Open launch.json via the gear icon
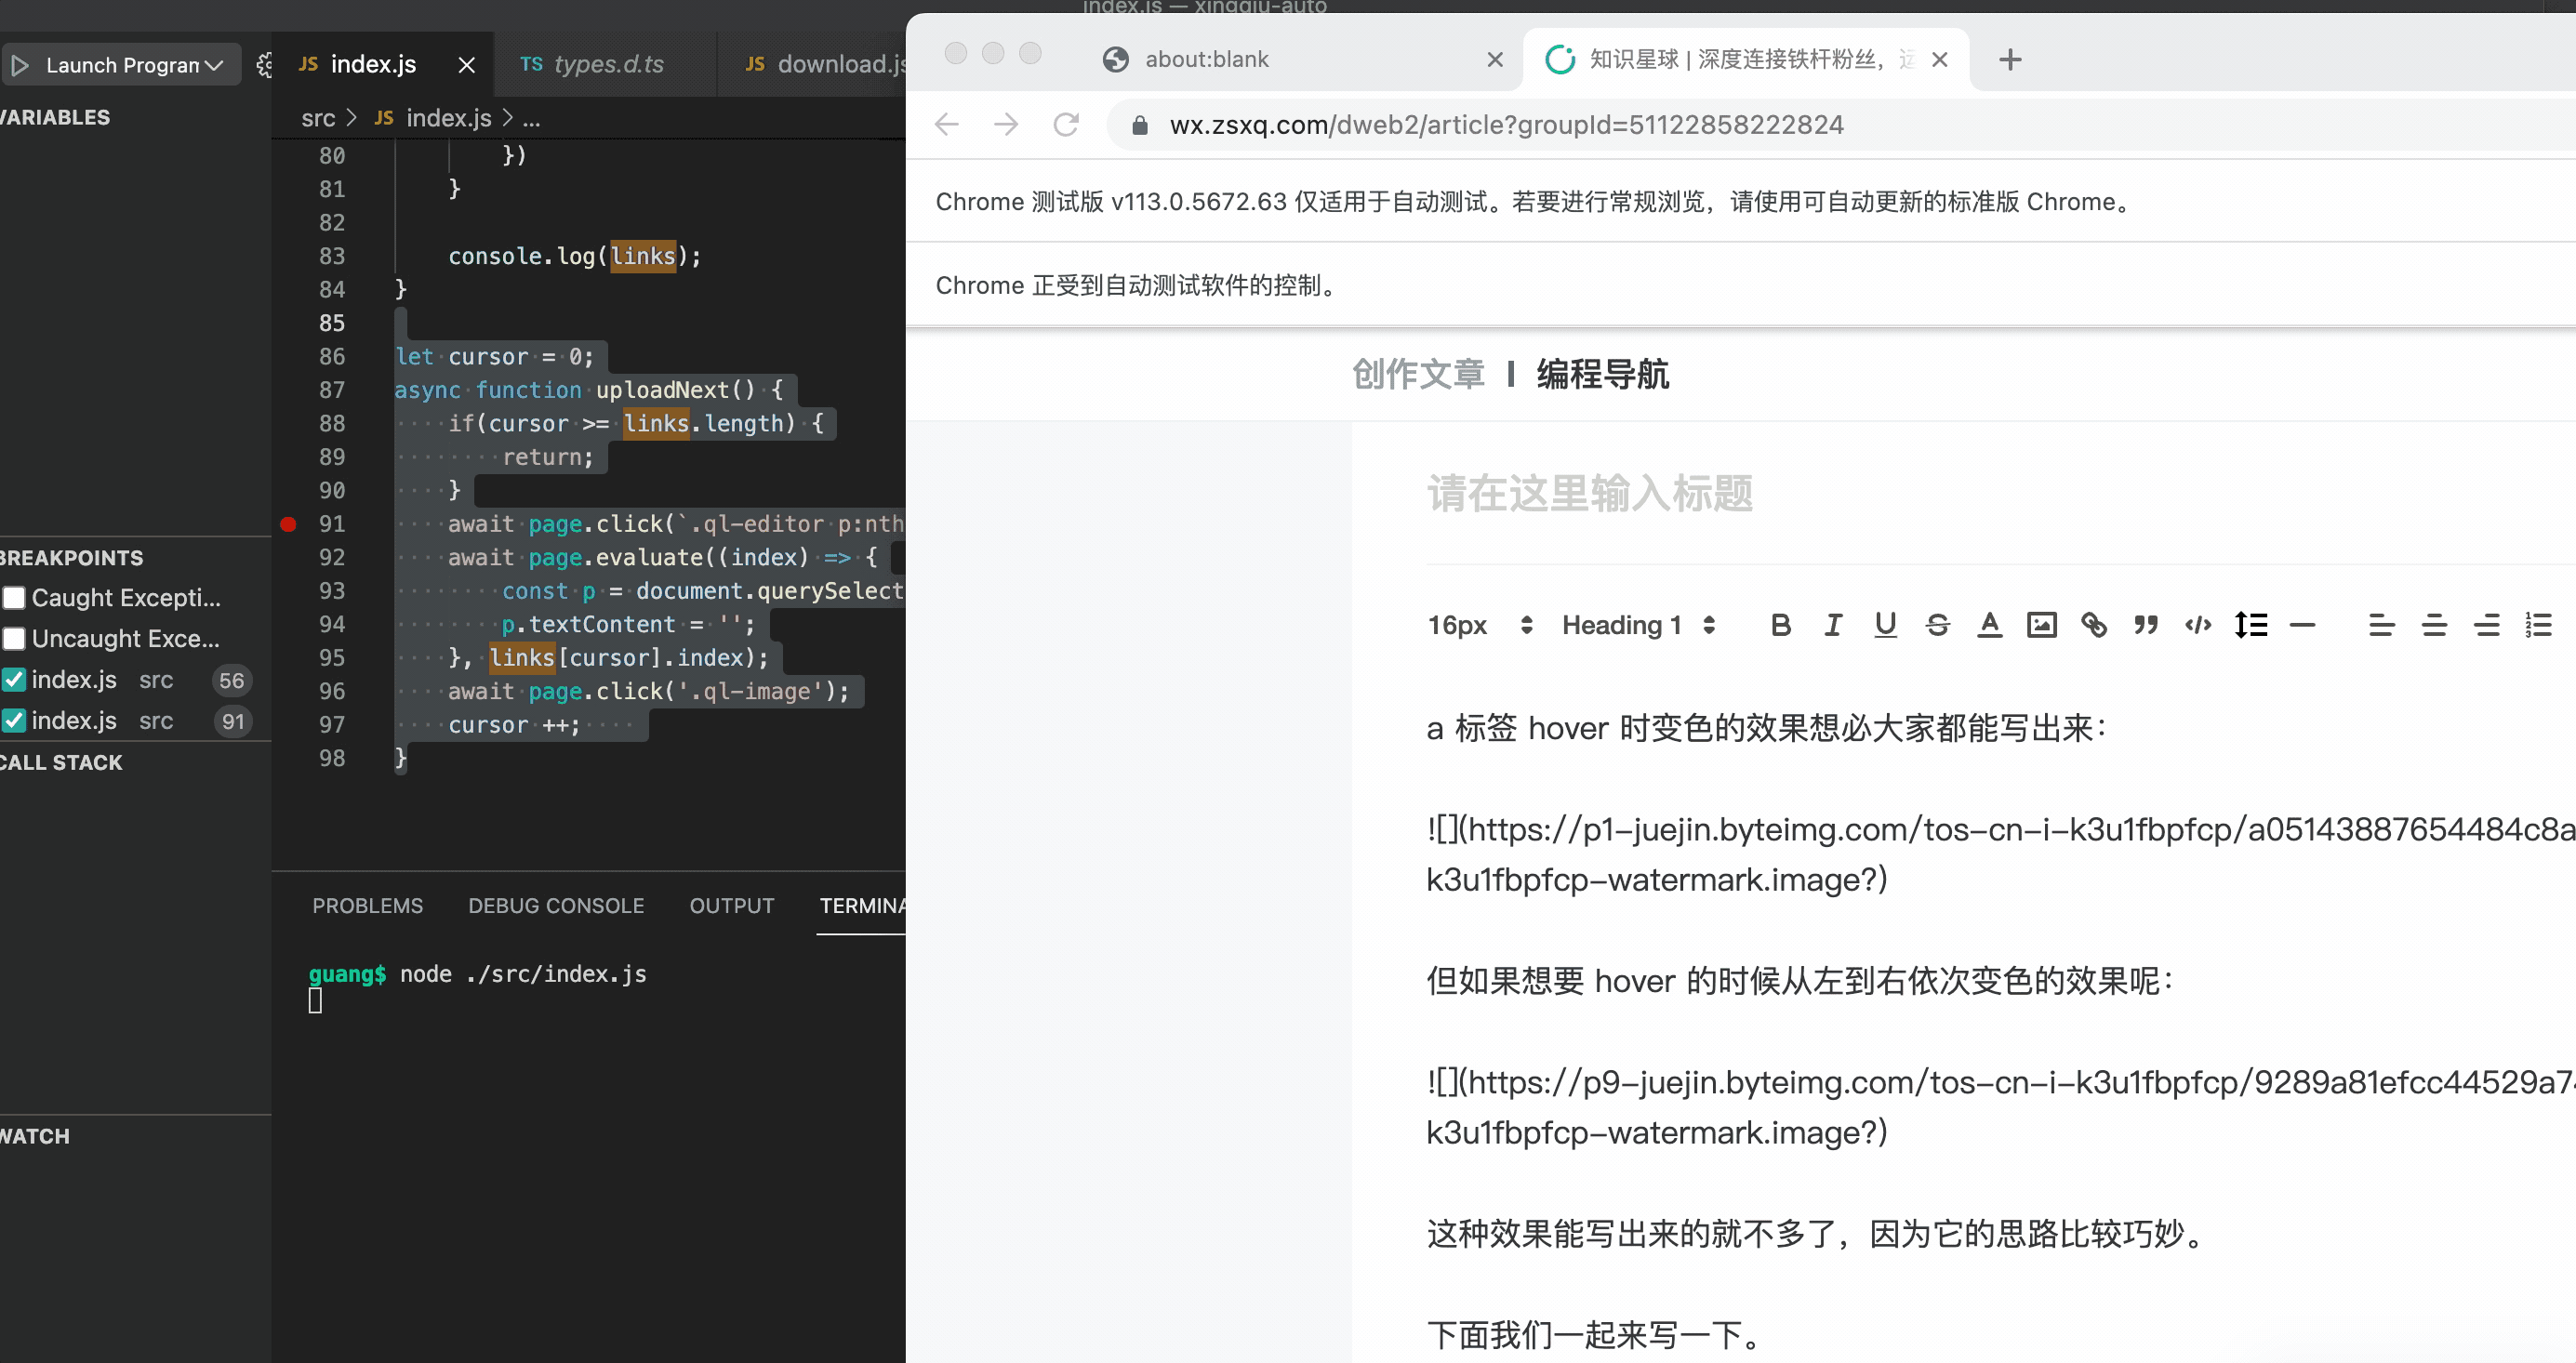The width and height of the screenshot is (2576, 1363). [263, 65]
